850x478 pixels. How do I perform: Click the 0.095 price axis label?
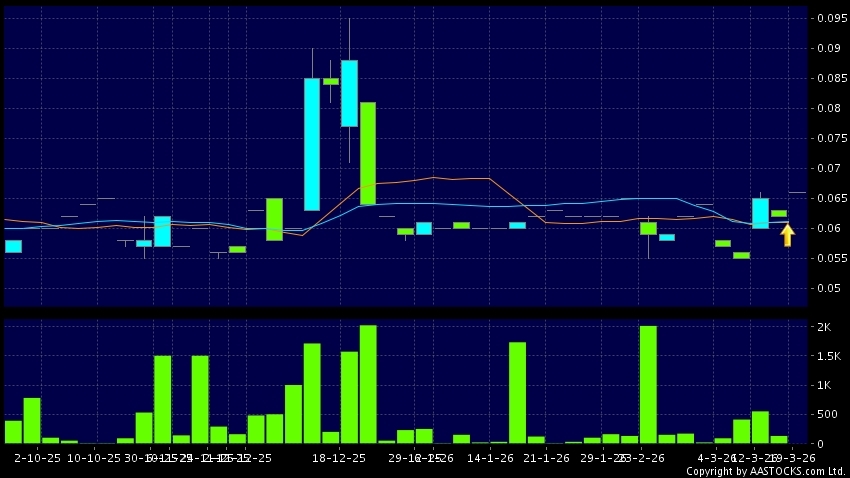coord(831,18)
